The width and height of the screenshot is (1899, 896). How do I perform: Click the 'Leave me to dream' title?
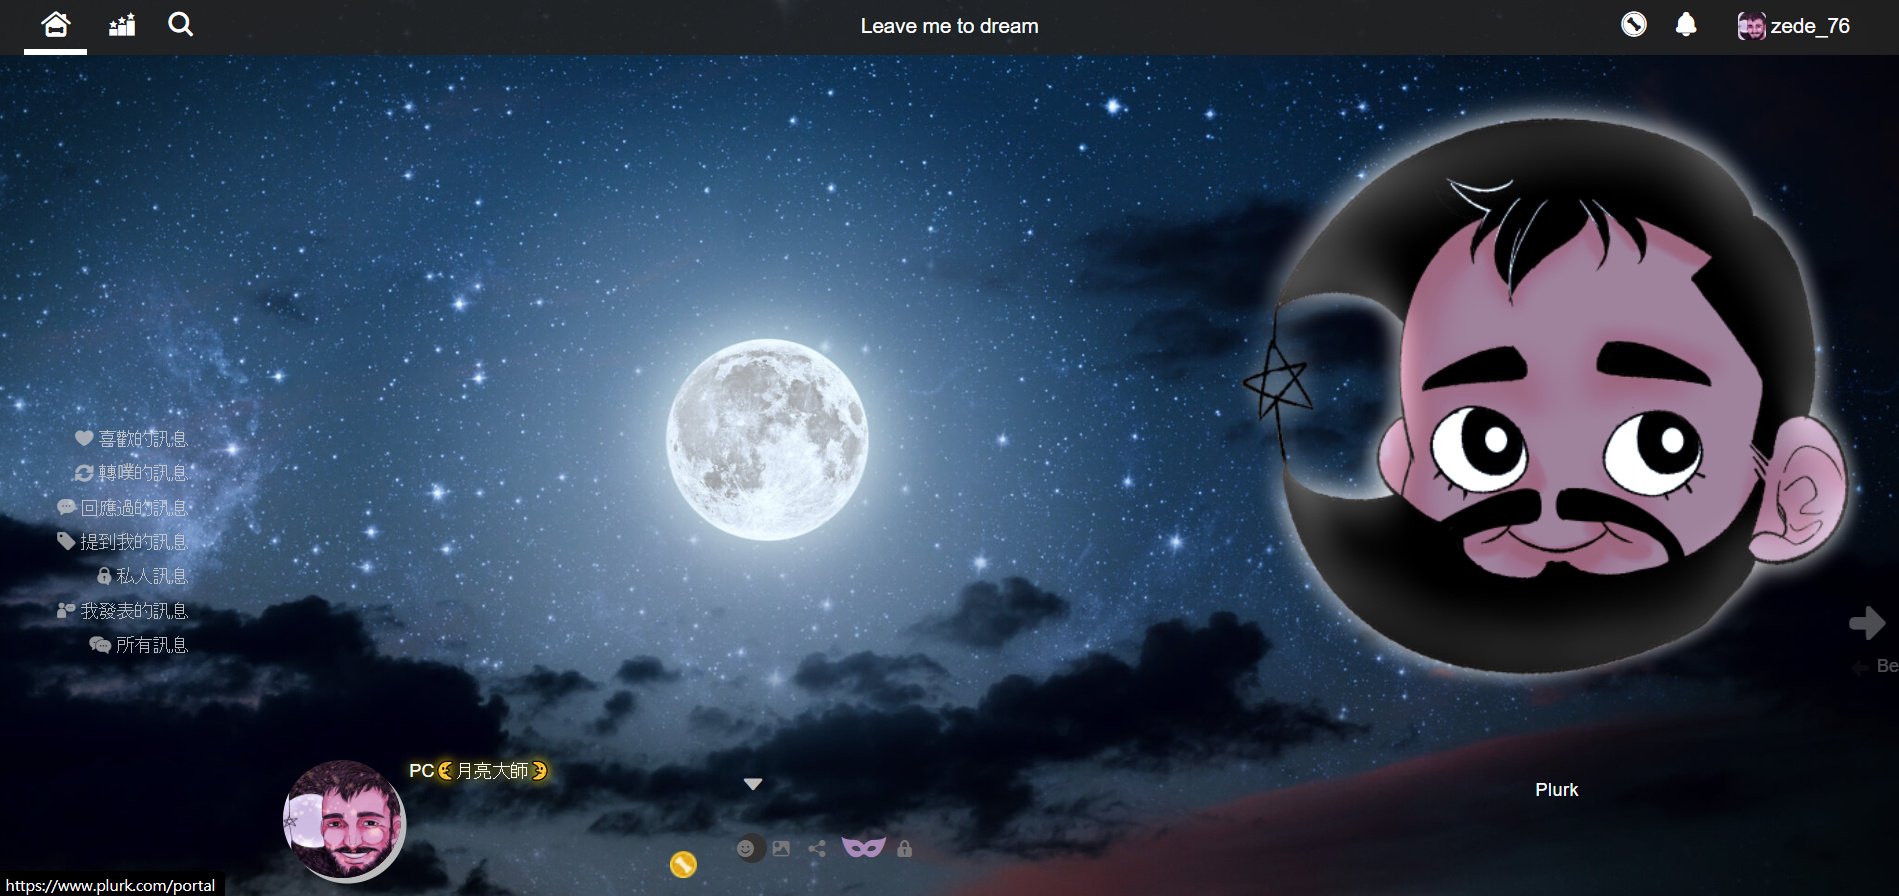(x=949, y=26)
